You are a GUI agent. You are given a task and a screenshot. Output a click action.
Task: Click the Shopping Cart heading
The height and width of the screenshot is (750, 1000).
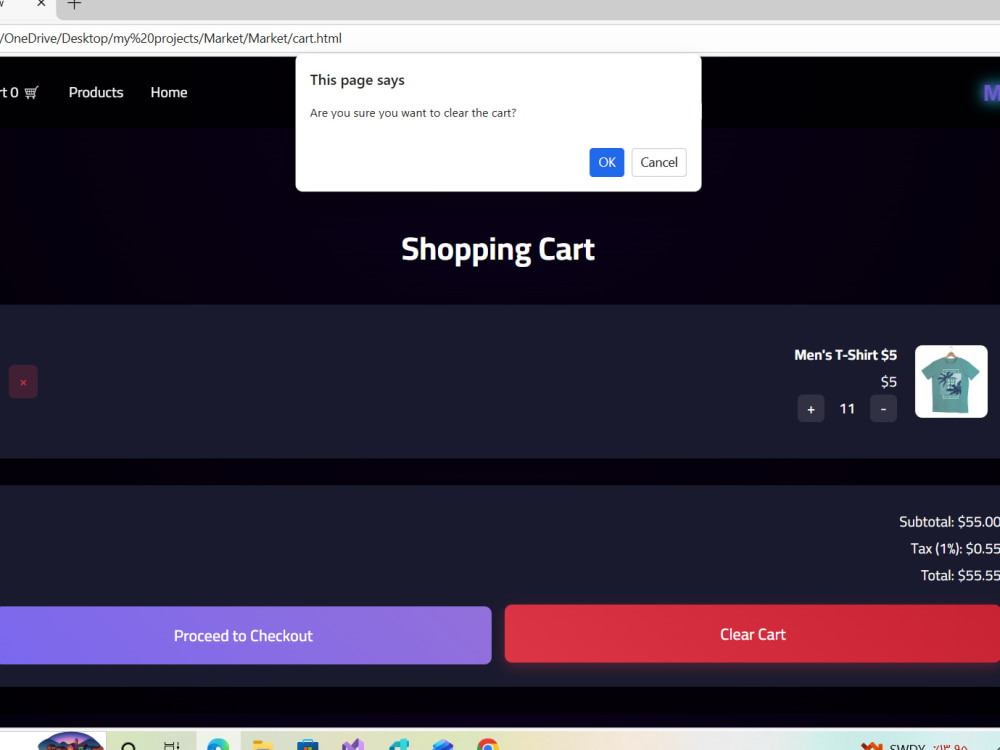coord(498,249)
